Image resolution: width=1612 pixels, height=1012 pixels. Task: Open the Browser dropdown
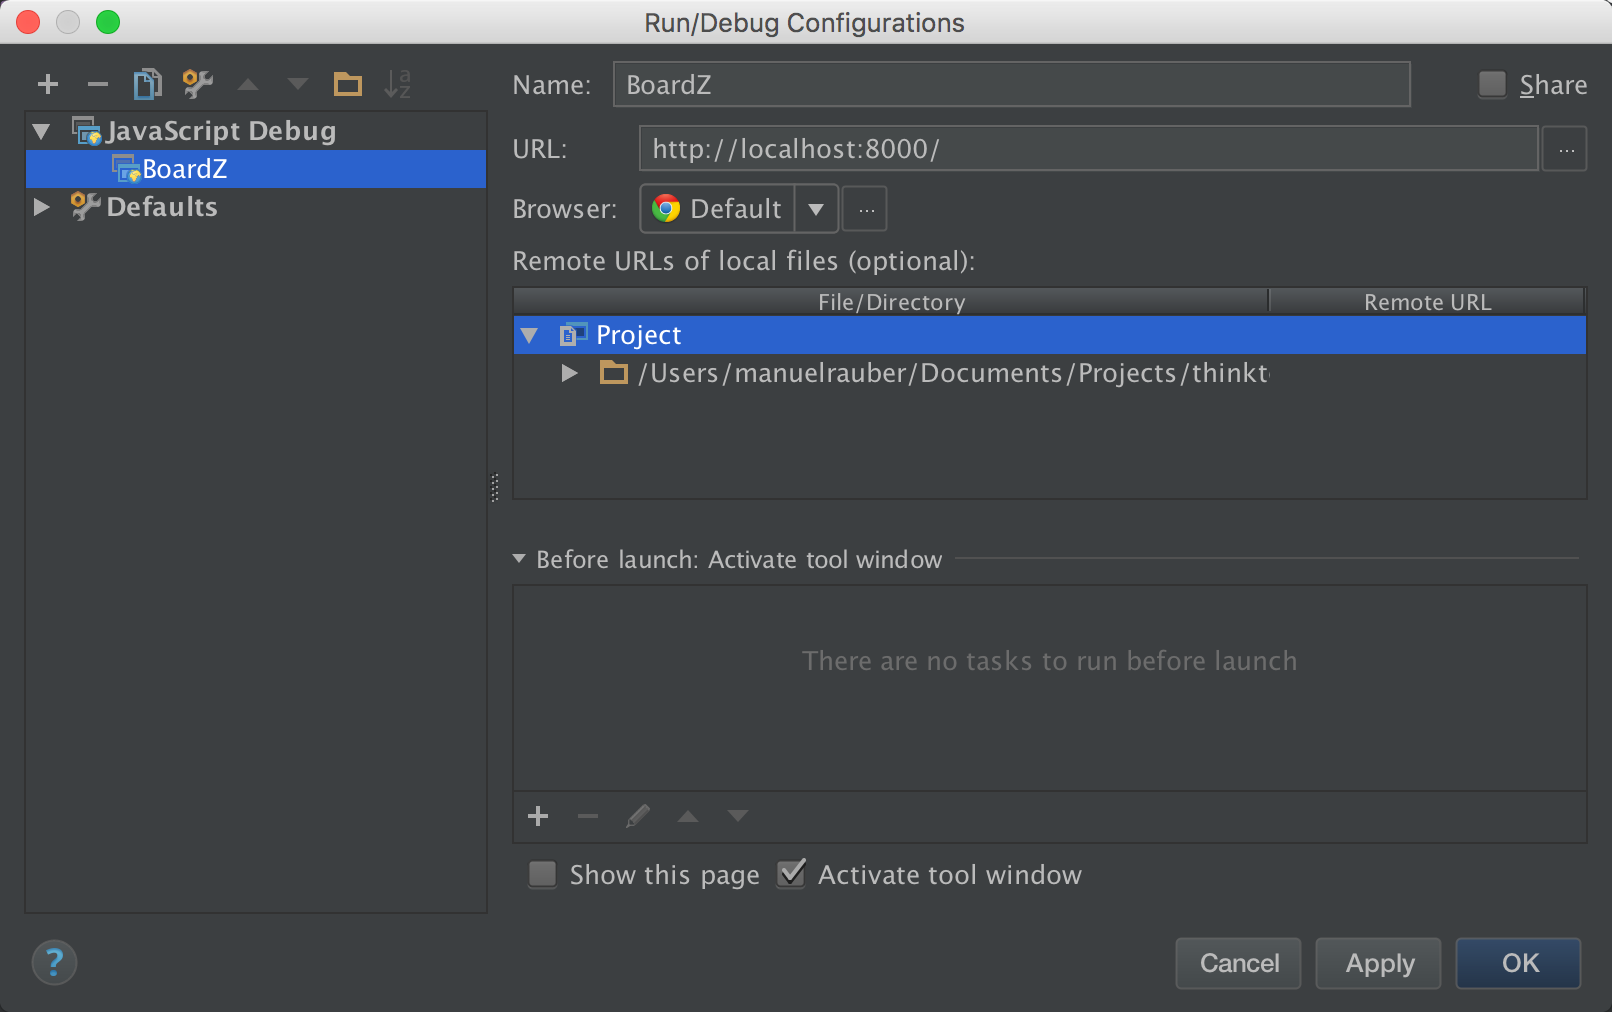tap(817, 209)
